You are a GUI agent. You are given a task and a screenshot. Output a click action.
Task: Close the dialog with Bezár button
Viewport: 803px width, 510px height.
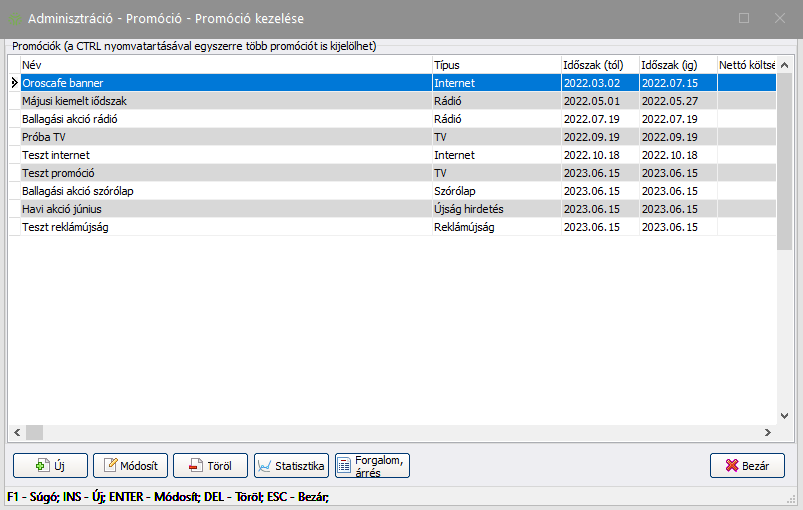(x=746, y=466)
